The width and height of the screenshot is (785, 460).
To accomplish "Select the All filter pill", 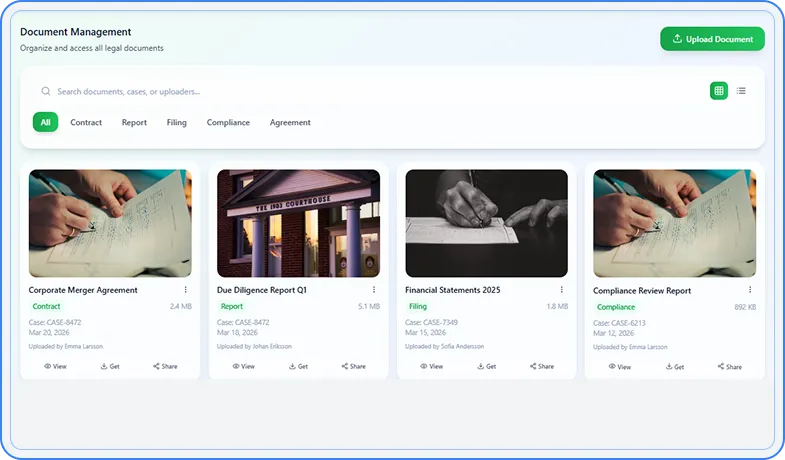I will 45,122.
